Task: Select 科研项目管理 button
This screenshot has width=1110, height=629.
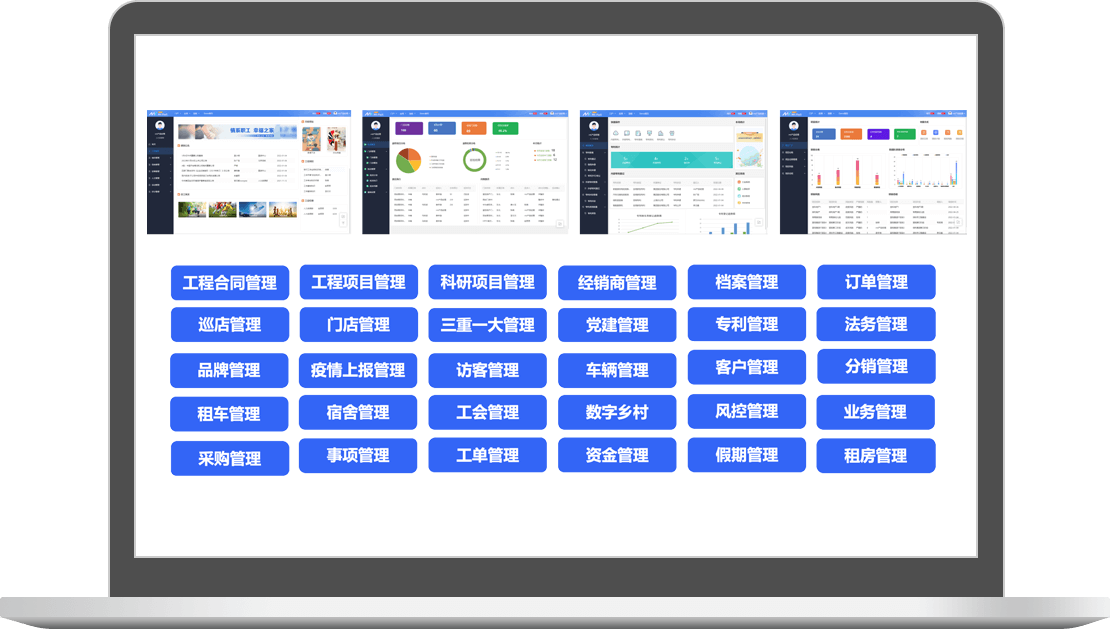Action: pyautogui.click(x=487, y=283)
